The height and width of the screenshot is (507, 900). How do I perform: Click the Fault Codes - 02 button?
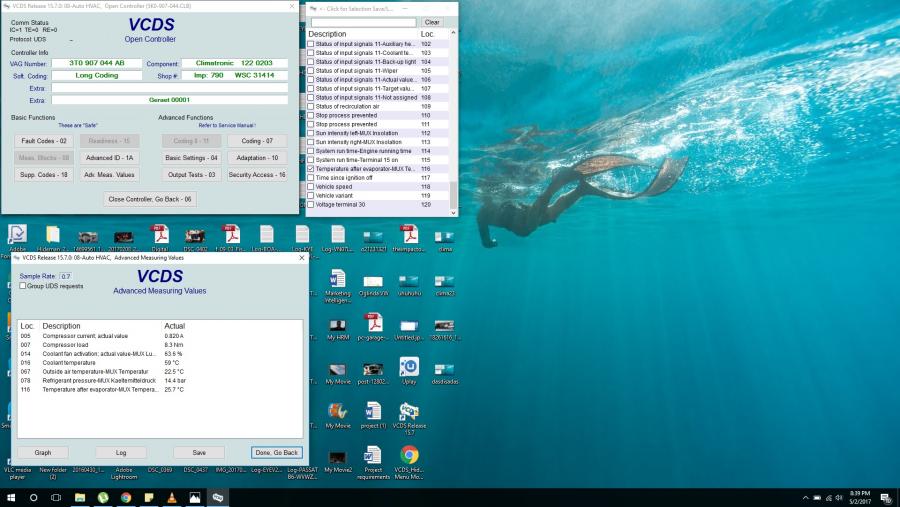[x=44, y=141]
